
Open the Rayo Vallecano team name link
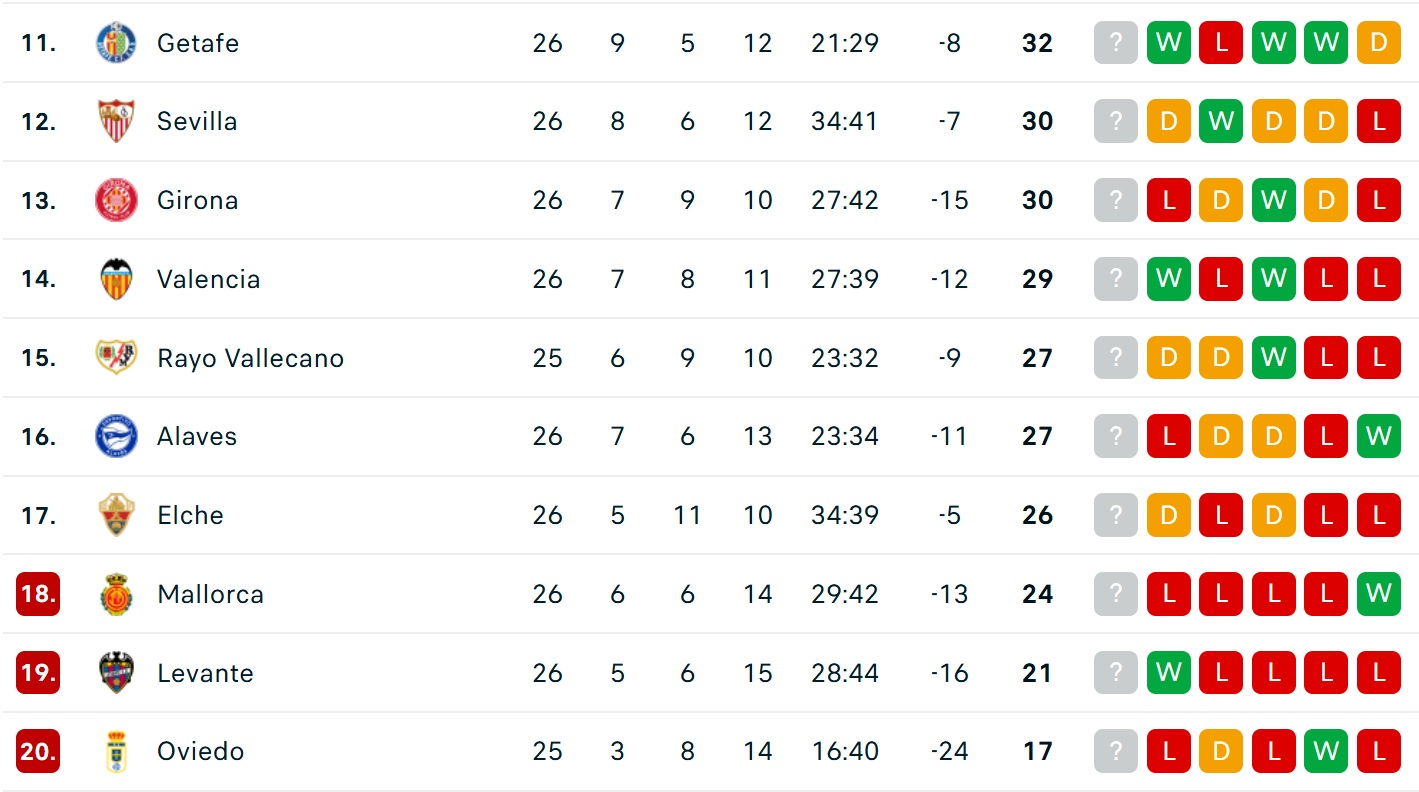click(x=250, y=358)
